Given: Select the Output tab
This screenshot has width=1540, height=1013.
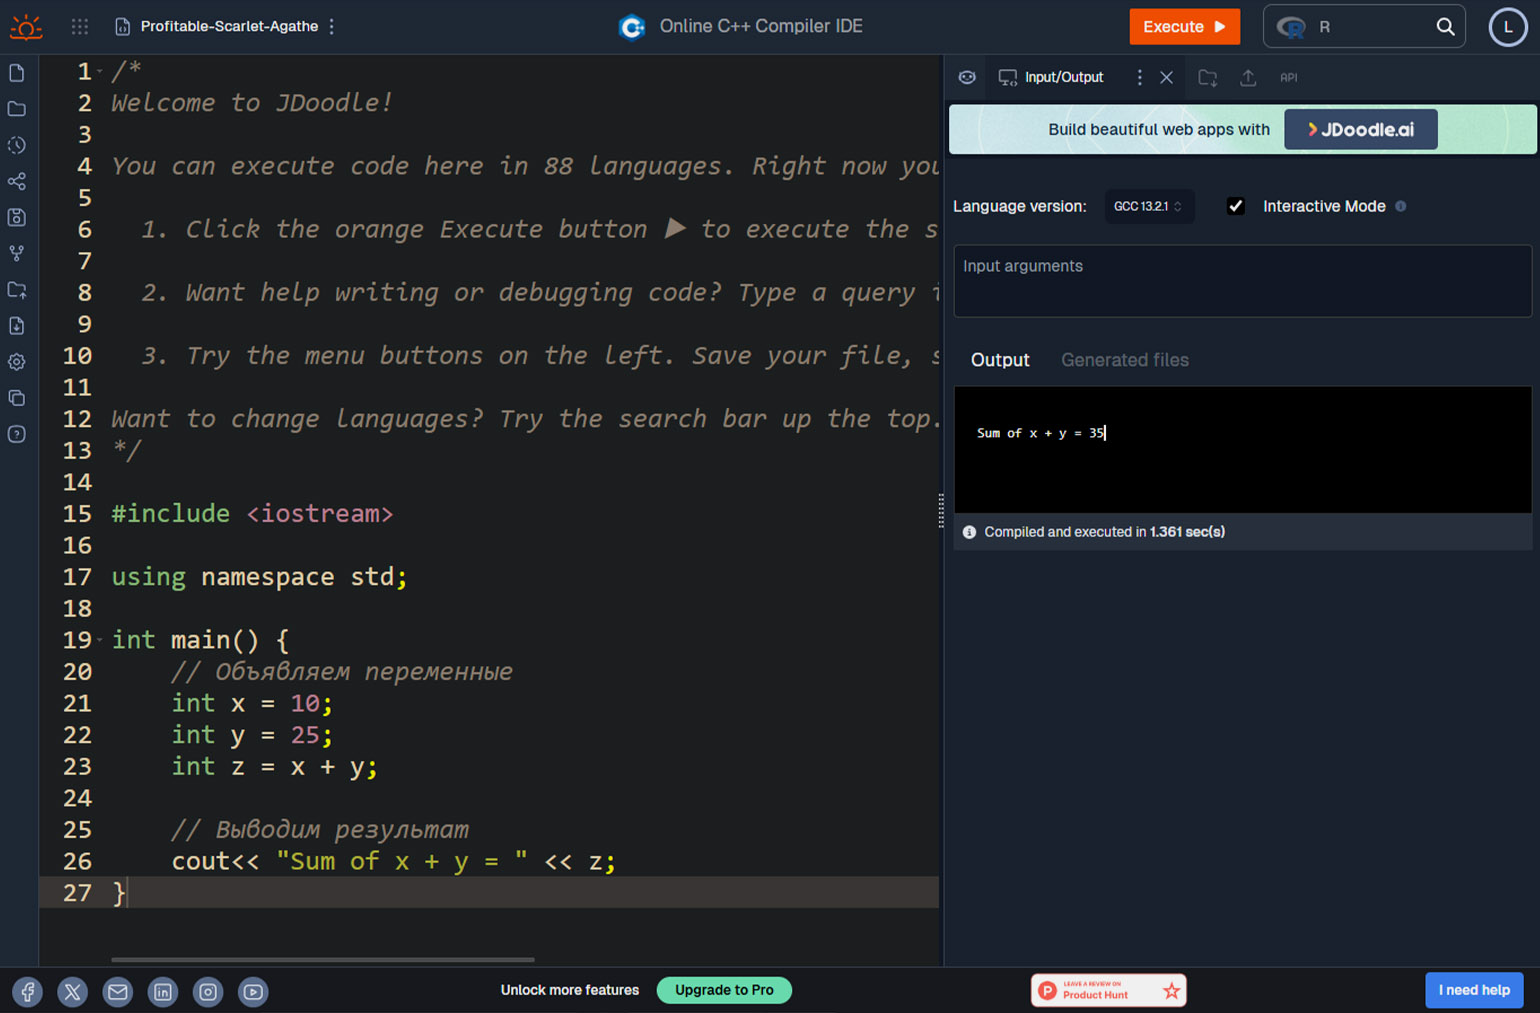Looking at the screenshot, I should (x=999, y=360).
